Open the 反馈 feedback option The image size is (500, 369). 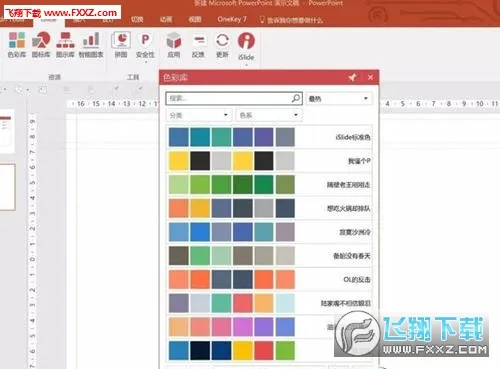198,45
